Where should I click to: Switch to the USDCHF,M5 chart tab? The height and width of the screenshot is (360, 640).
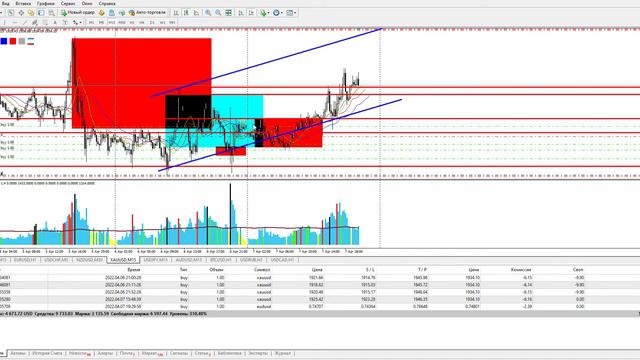click(x=56, y=260)
